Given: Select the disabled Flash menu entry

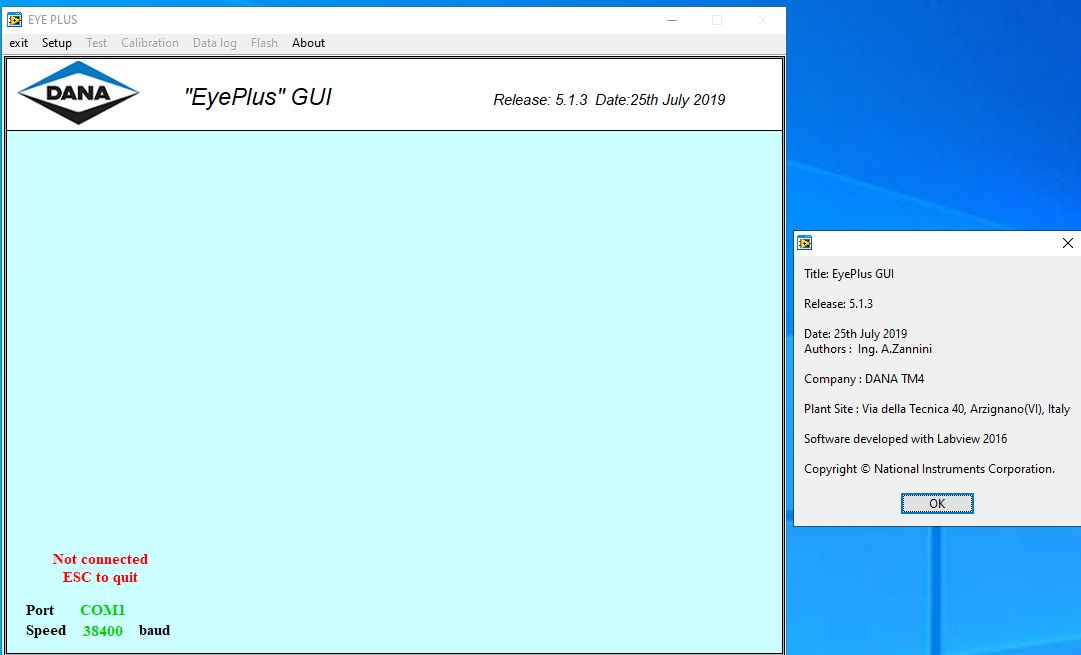Looking at the screenshot, I should 264,43.
